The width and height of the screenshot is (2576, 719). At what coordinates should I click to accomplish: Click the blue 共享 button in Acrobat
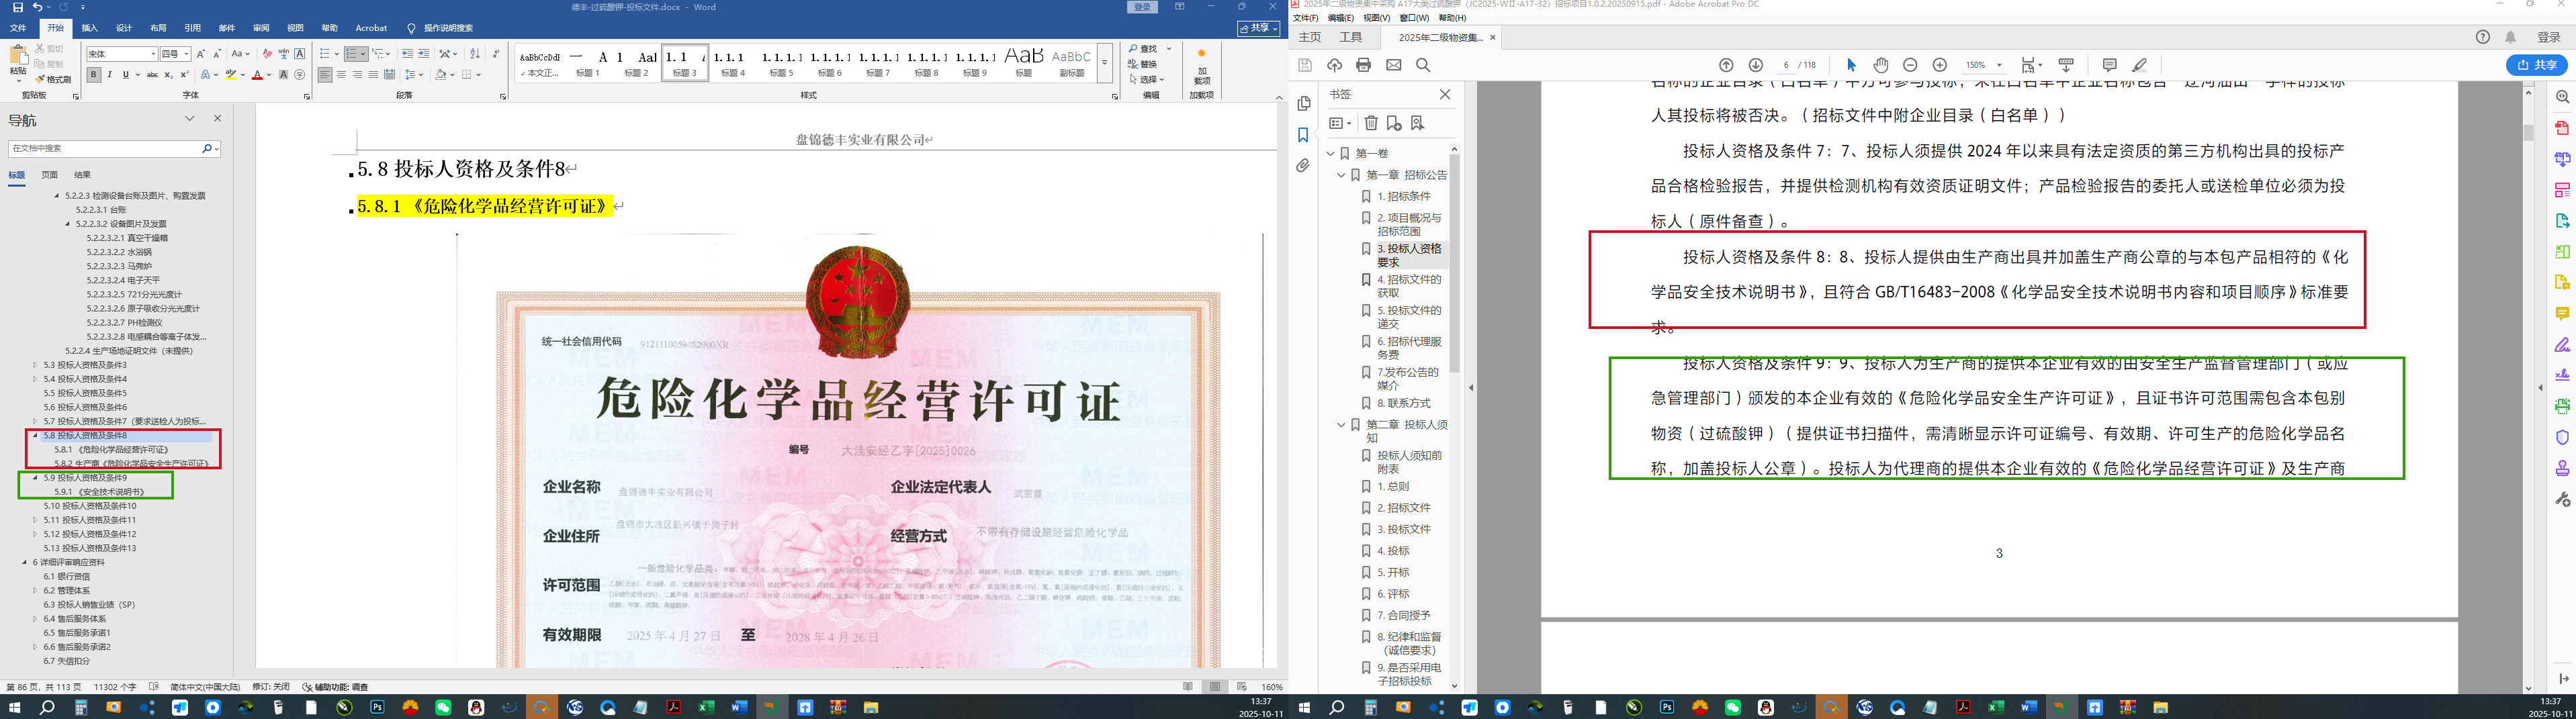[x=2537, y=65]
